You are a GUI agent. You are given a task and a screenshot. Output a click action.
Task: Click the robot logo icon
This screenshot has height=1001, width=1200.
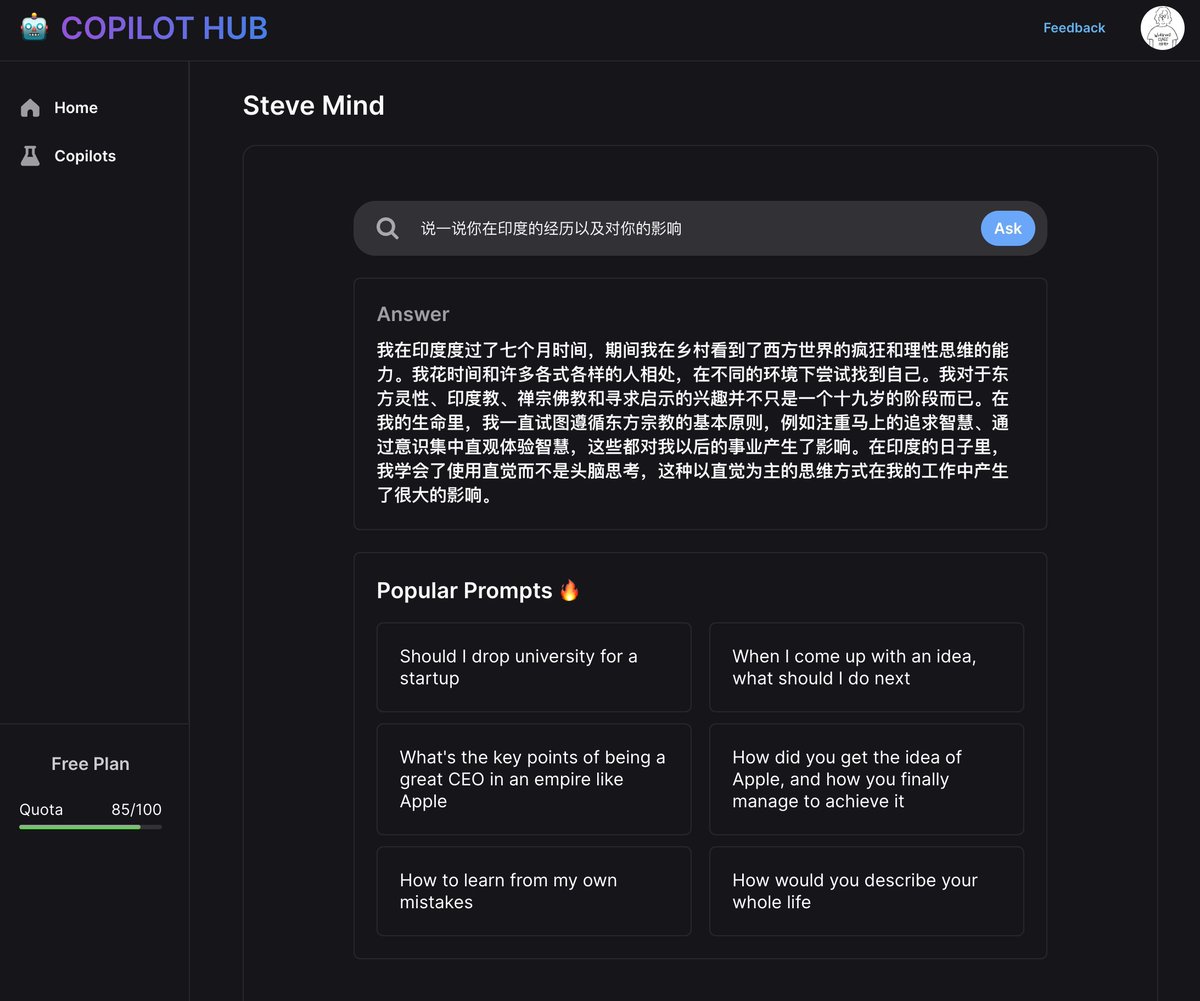coord(34,27)
